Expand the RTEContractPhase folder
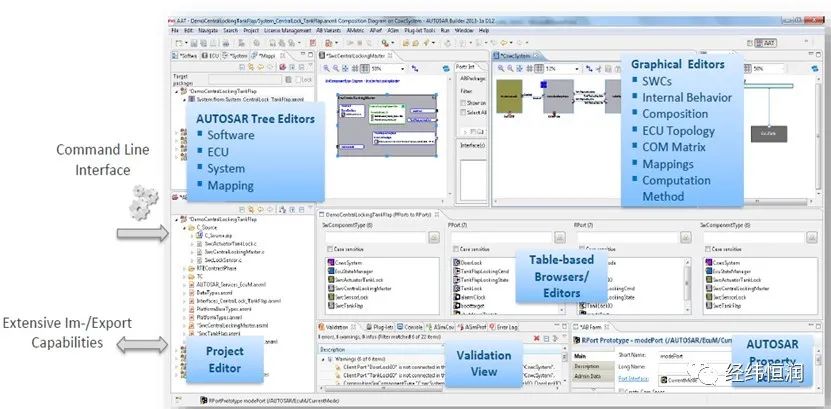Image resolution: width=831 pixels, height=409 pixels. tap(184, 269)
